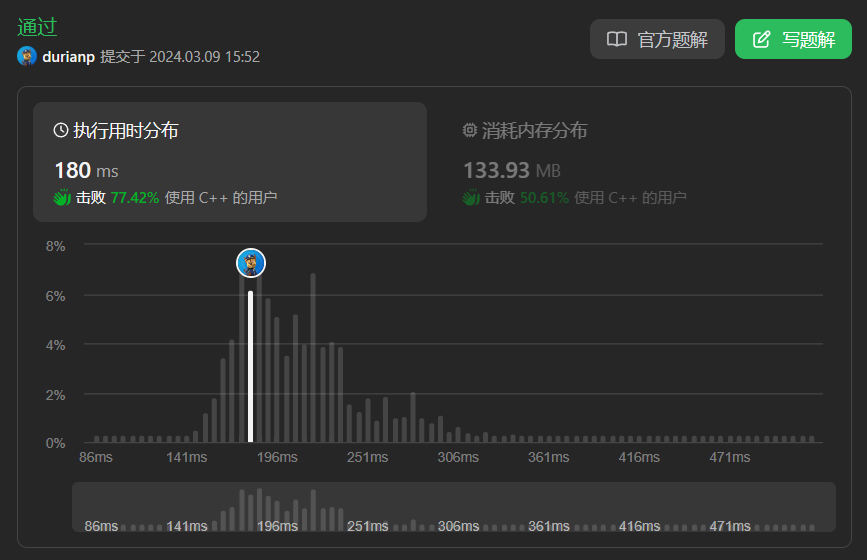
Task: Open durianp user profile link
Action: point(69,56)
